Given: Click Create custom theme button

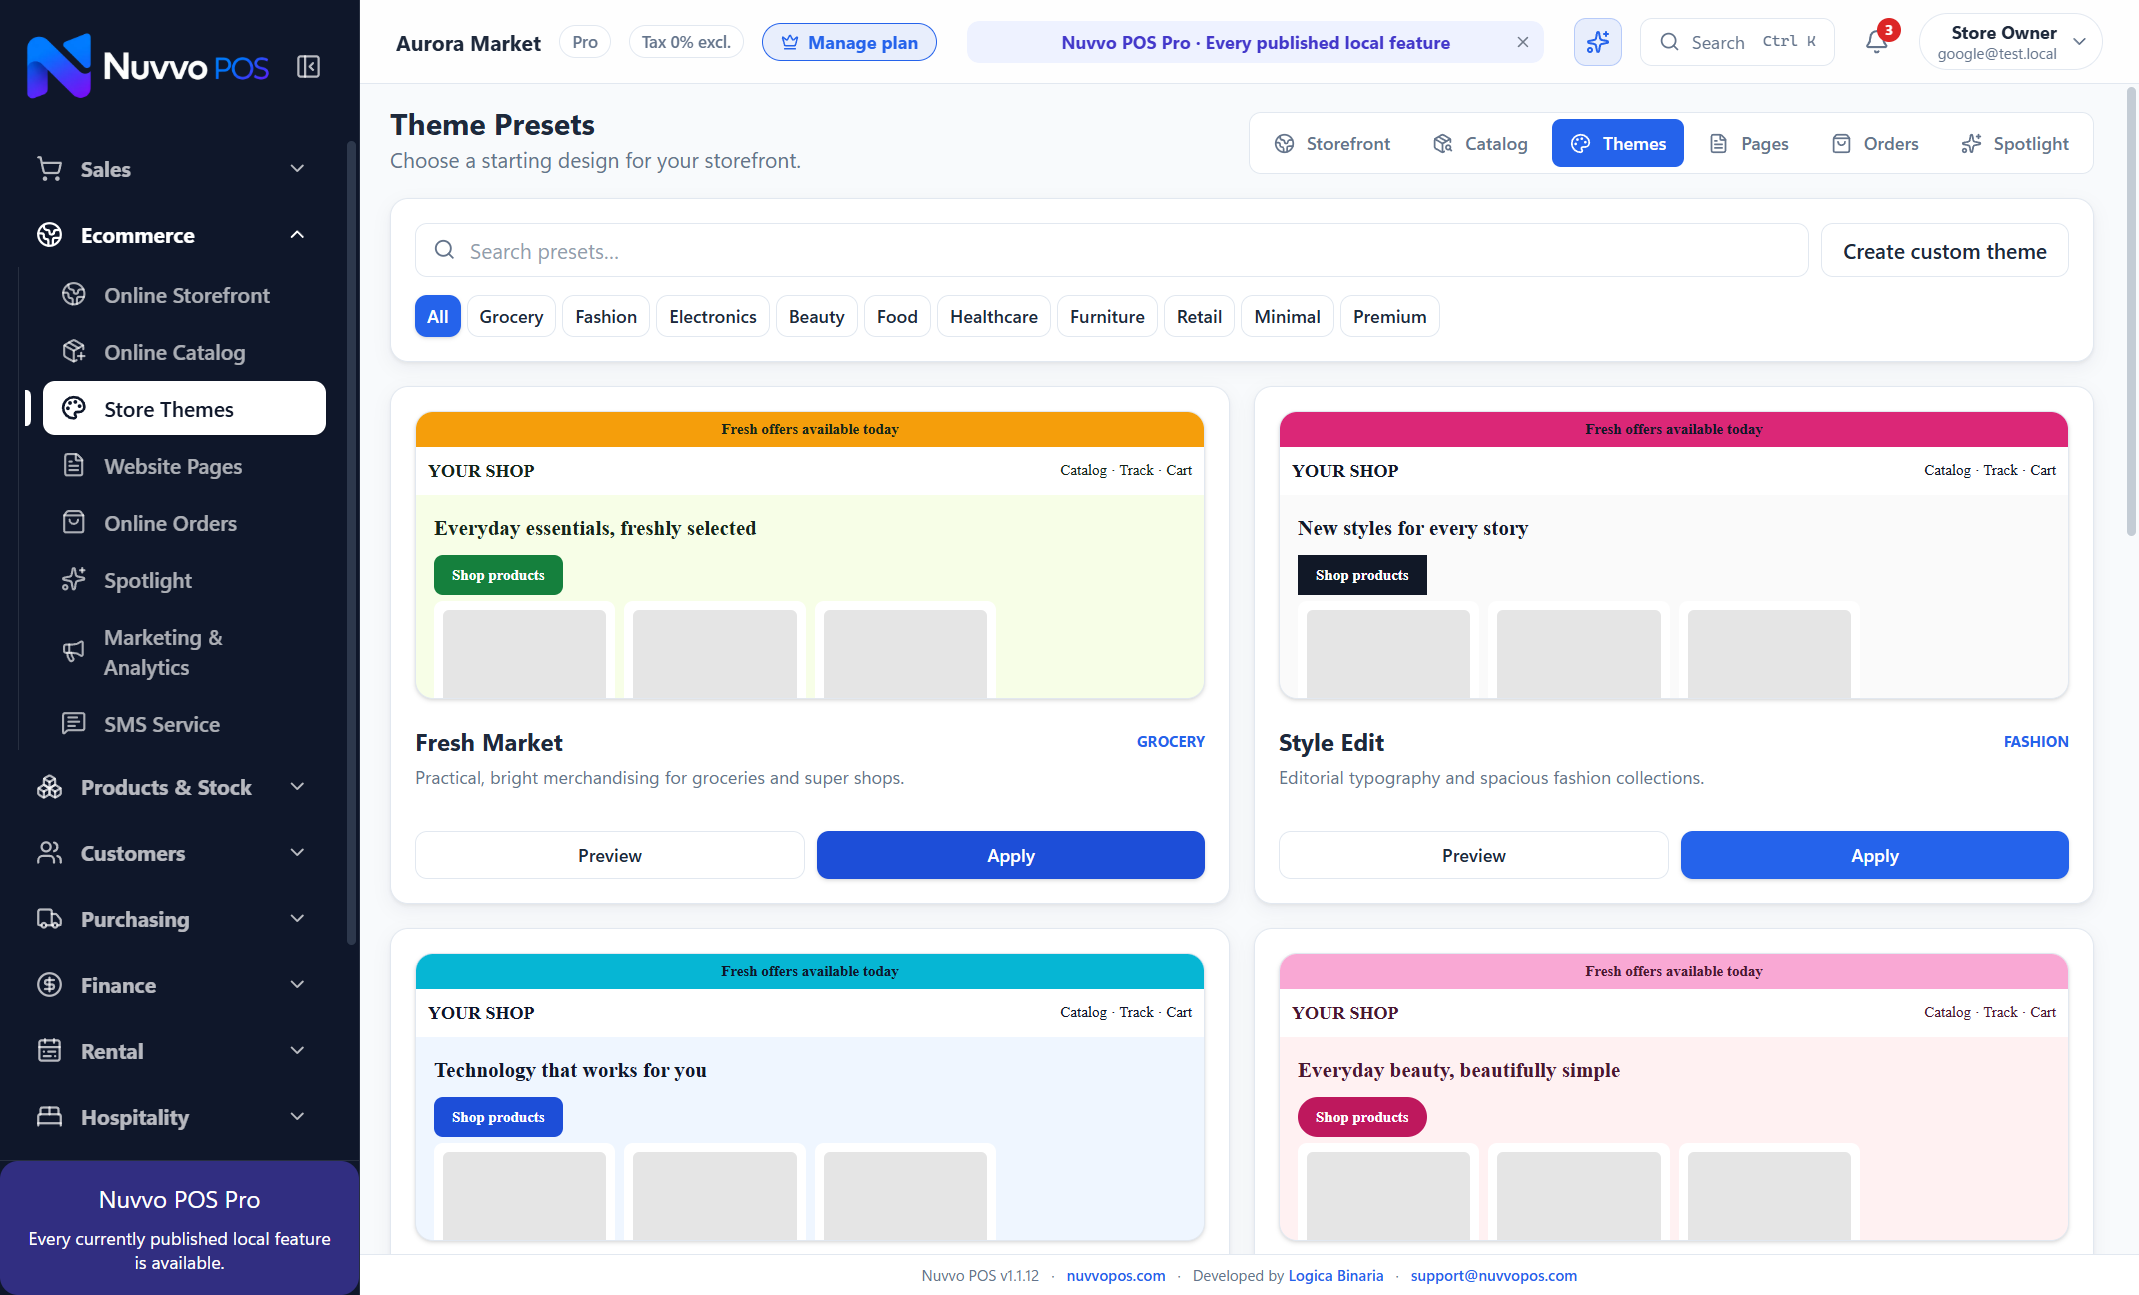Looking at the screenshot, I should click(x=1944, y=251).
